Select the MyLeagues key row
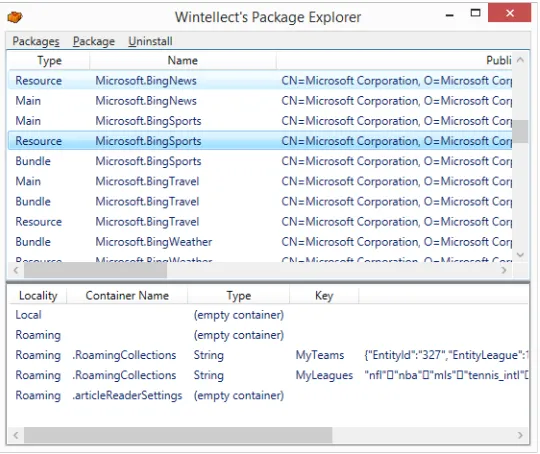540x454 pixels. coord(269,375)
